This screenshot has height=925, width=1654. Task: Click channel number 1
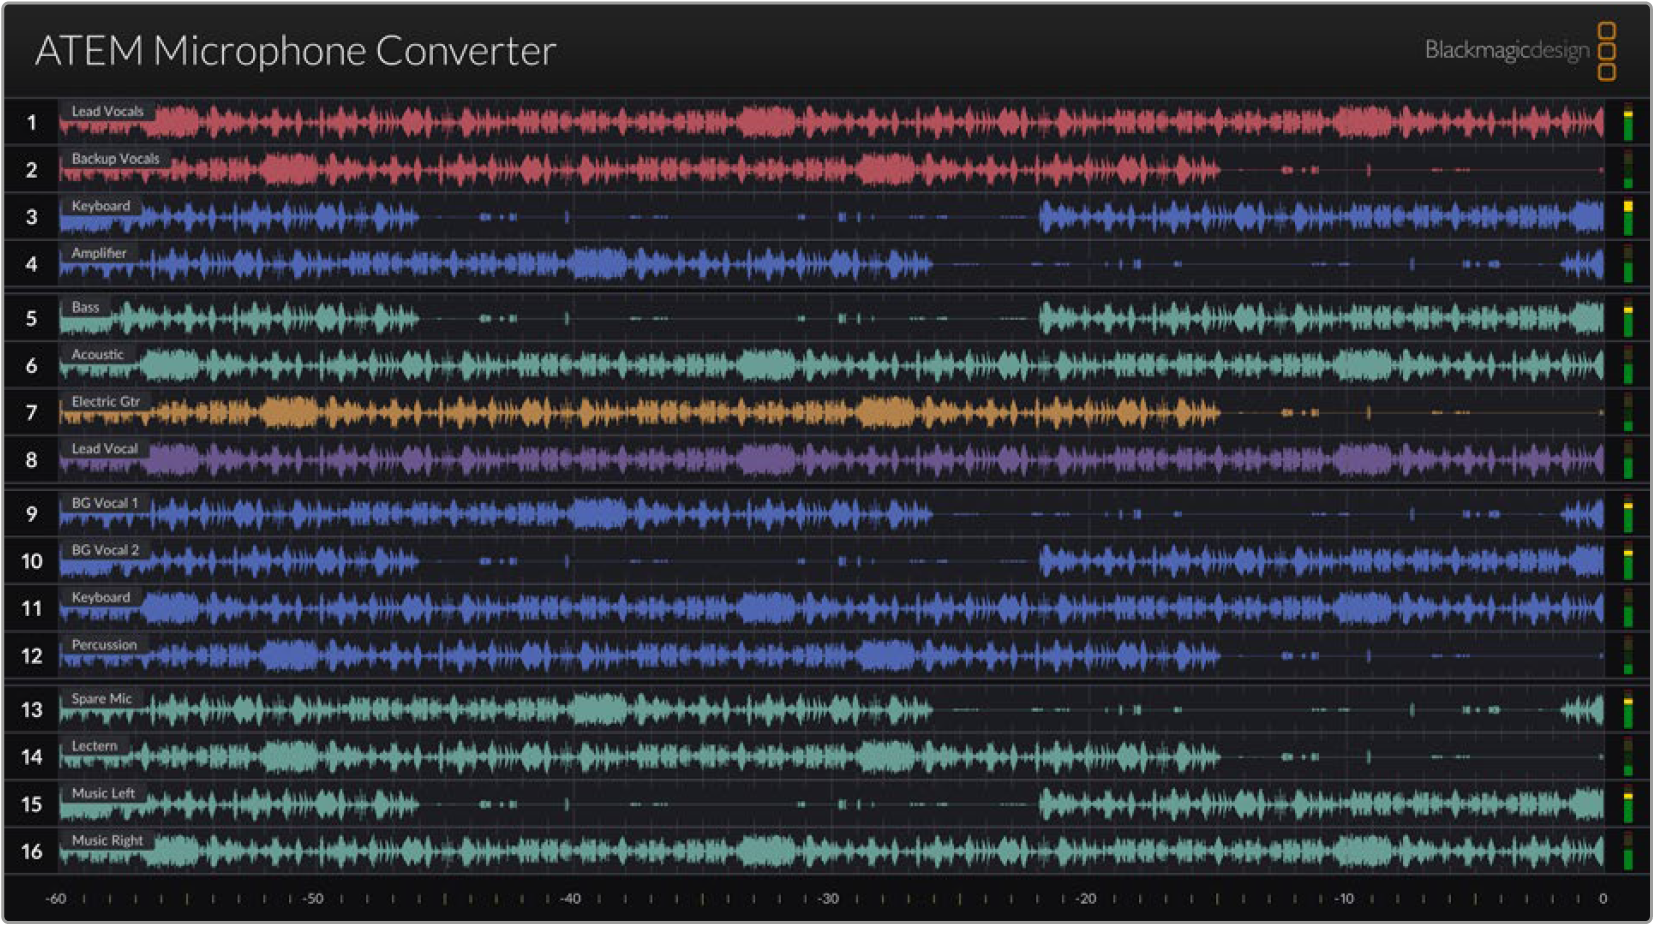tap(32, 123)
